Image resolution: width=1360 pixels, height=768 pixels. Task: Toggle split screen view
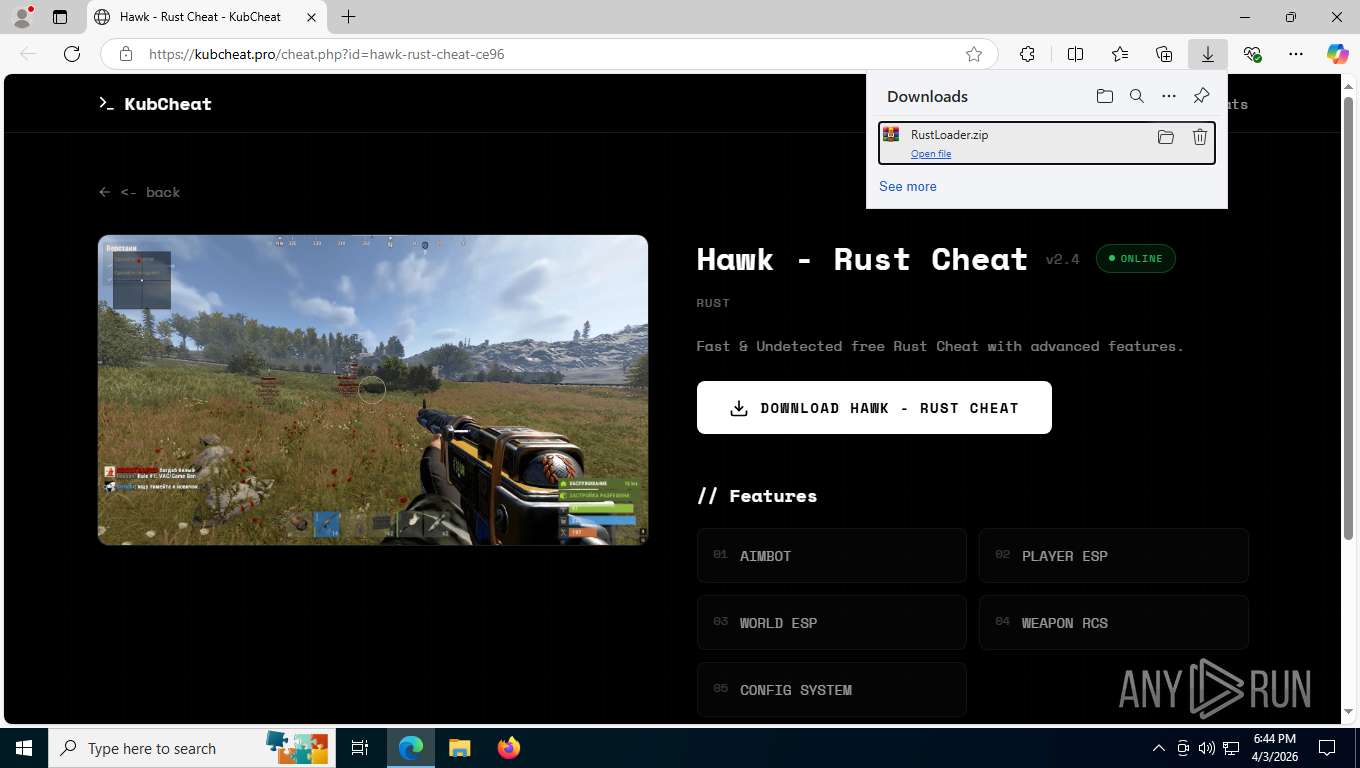[x=1075, y=54]
